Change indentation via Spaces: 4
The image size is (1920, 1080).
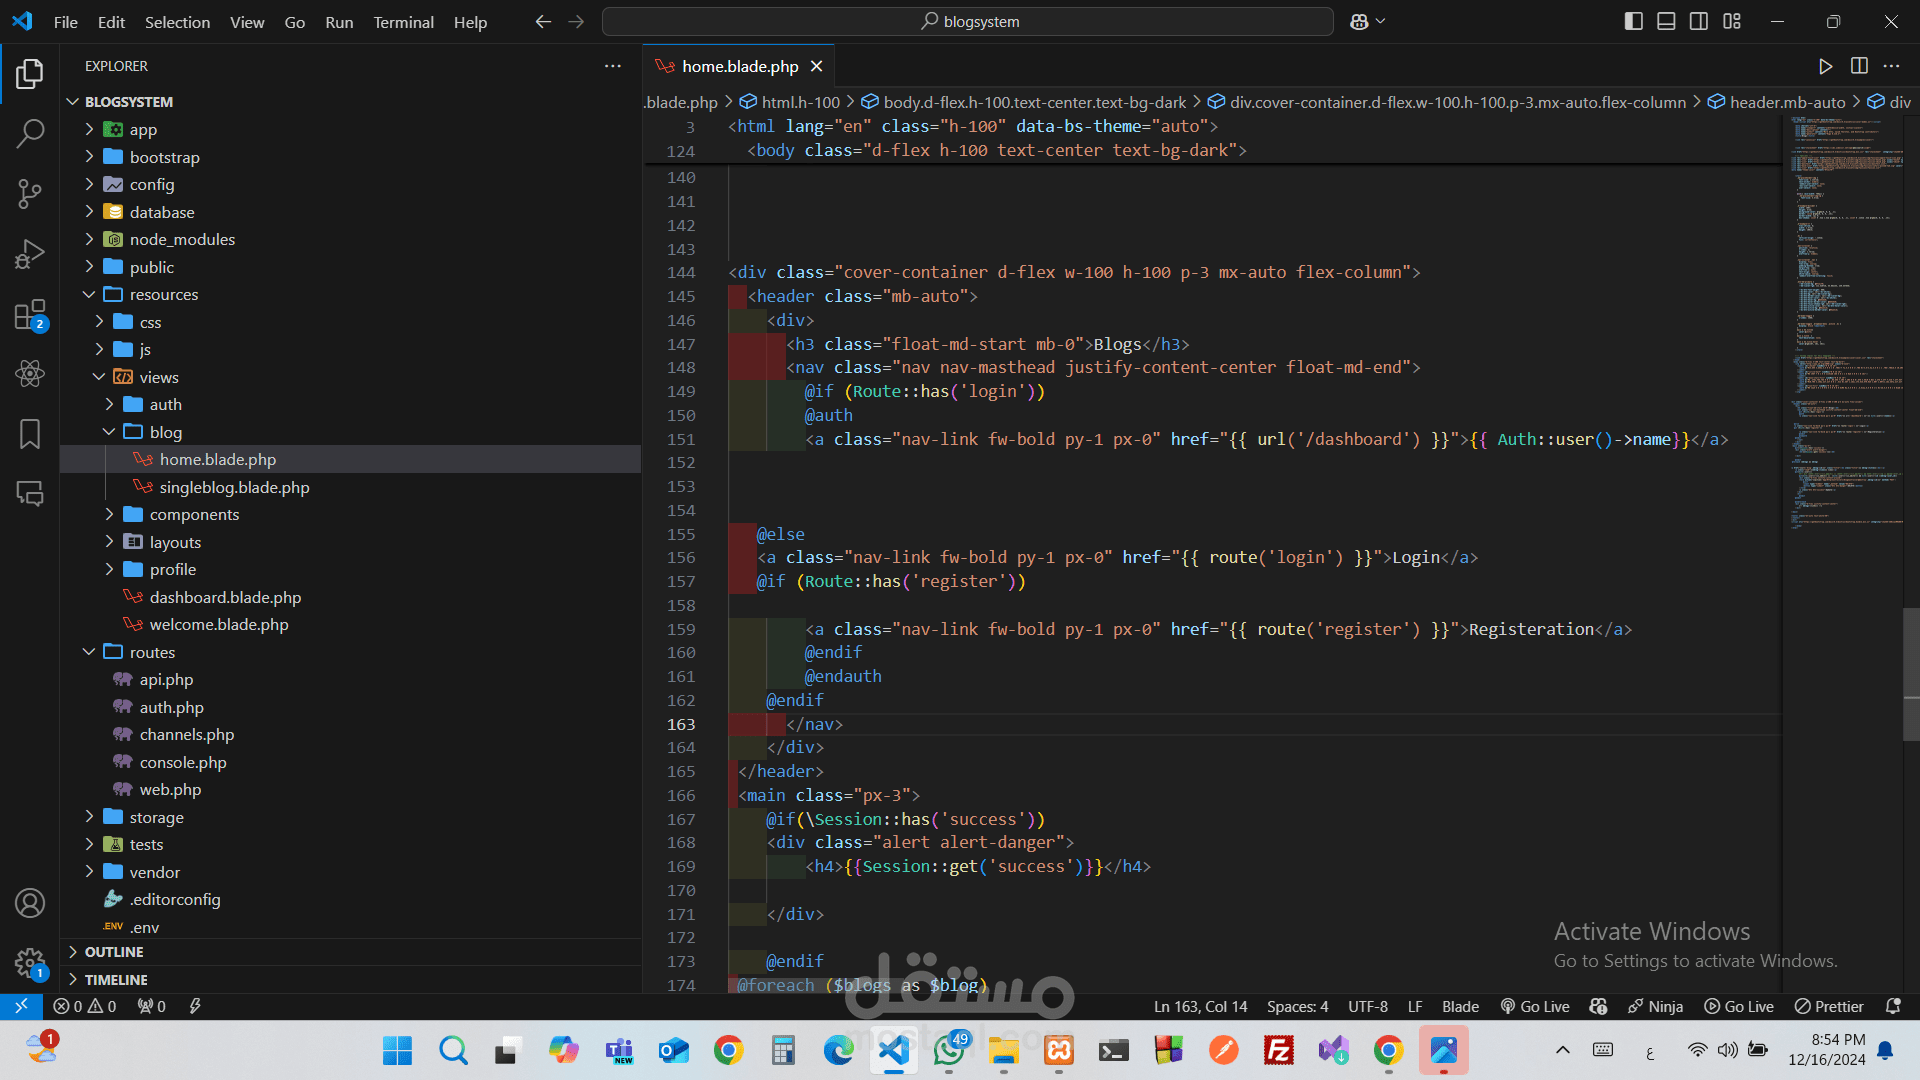1297,1006
